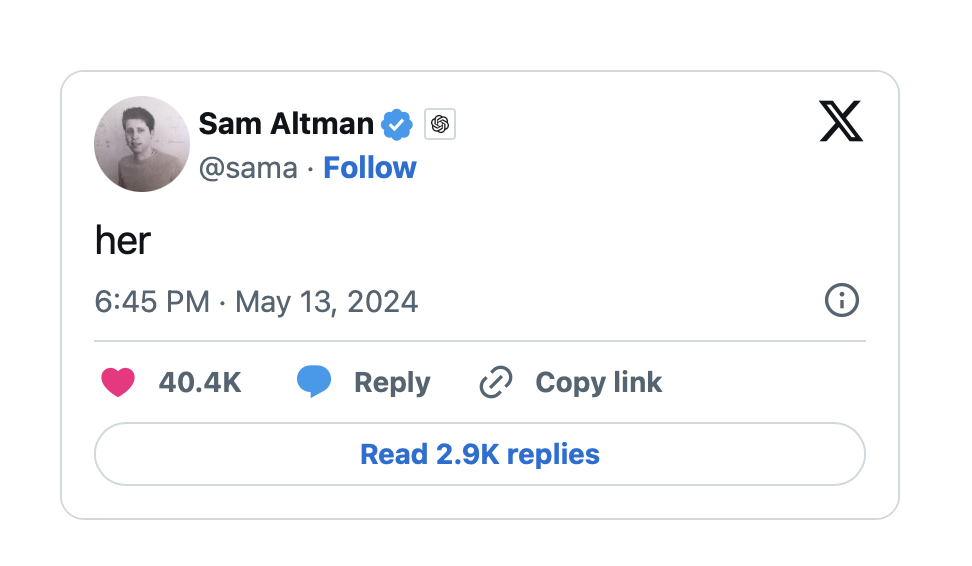
Task: Open the X logo in the corner
Action: tap(841, 122)
